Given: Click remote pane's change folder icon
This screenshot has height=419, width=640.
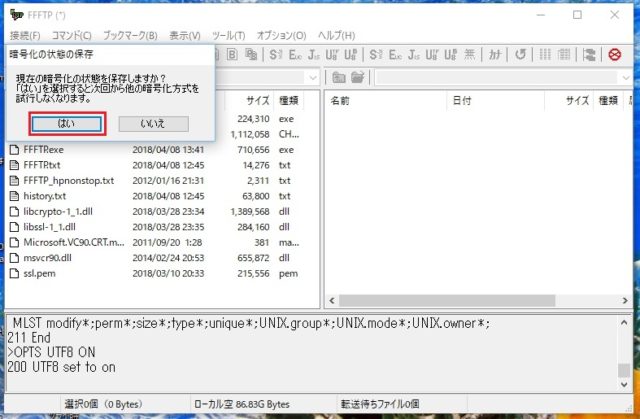Looking at the screenshot, I should pos(358,78).
